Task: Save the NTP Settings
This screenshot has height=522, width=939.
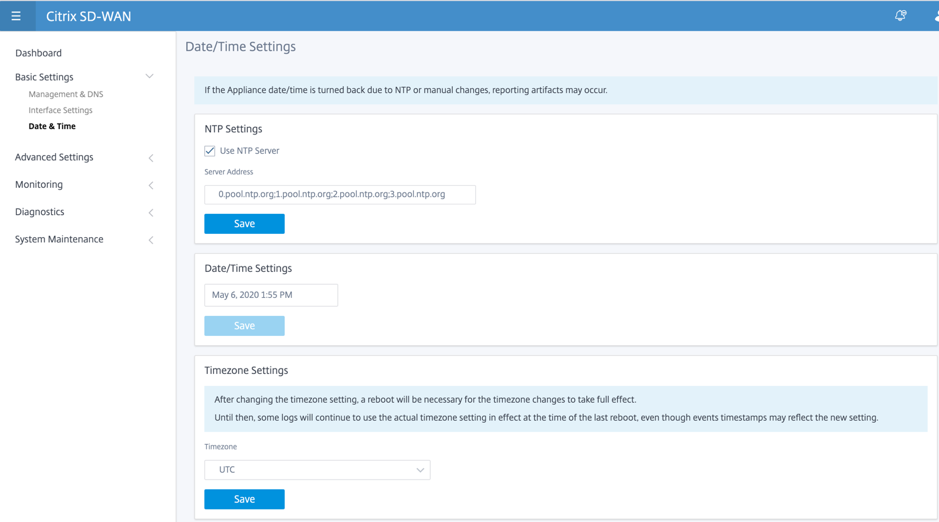Action: coord(244,223)
